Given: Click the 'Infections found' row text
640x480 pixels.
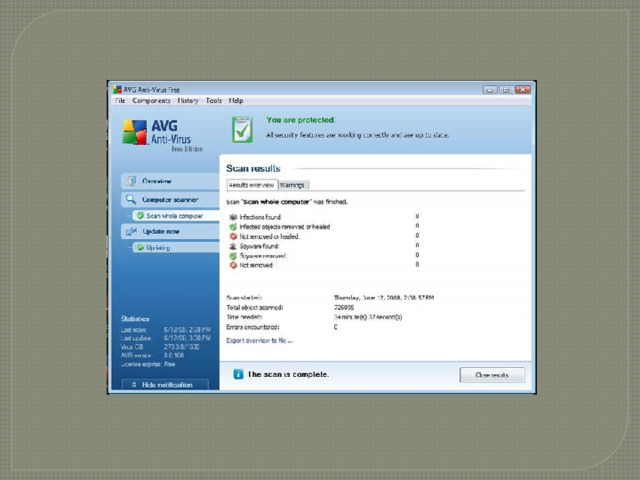Looking at the screenshot, I should [260, 217].
